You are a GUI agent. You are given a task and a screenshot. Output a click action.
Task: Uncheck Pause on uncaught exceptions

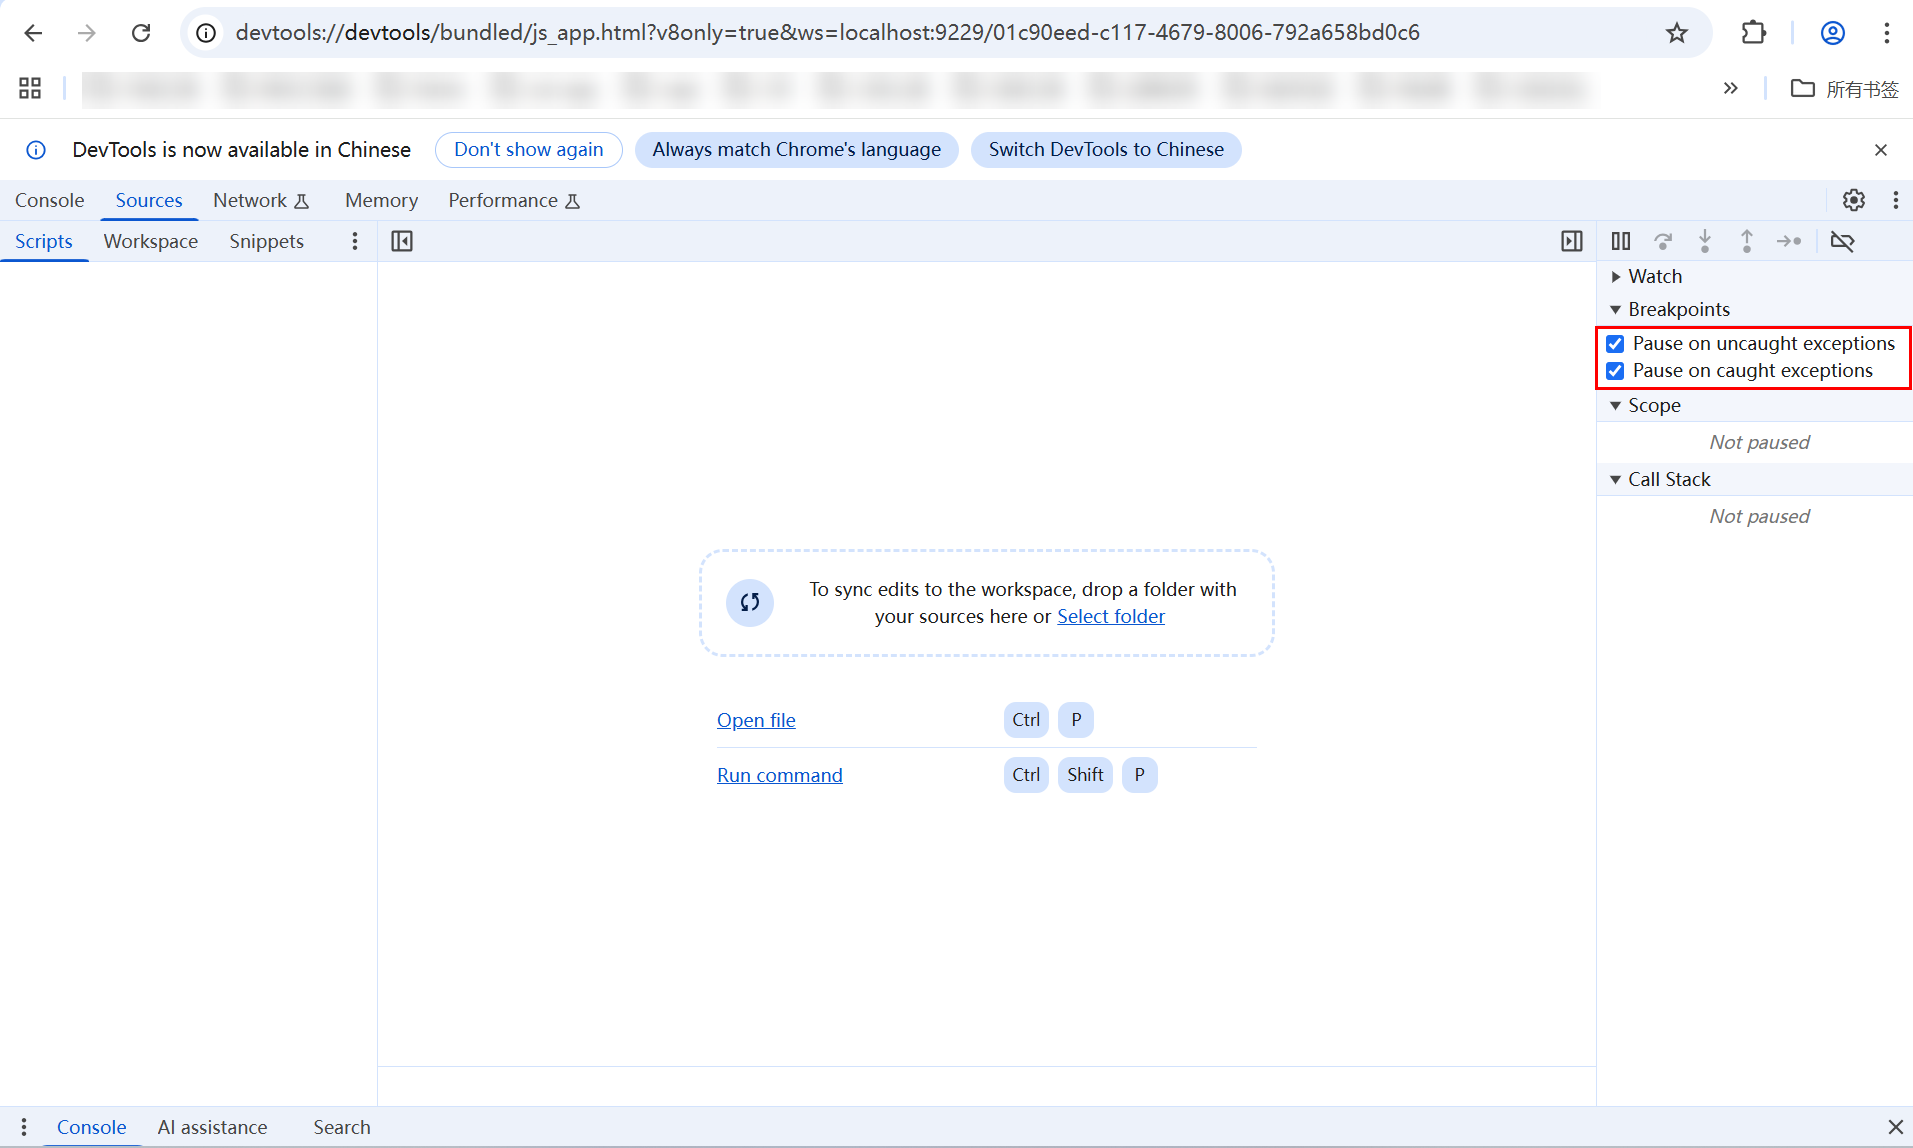(1615, 344)
